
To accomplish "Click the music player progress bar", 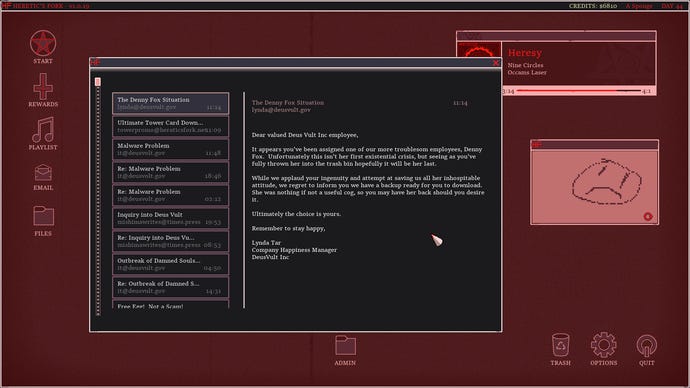I will 579,91.
